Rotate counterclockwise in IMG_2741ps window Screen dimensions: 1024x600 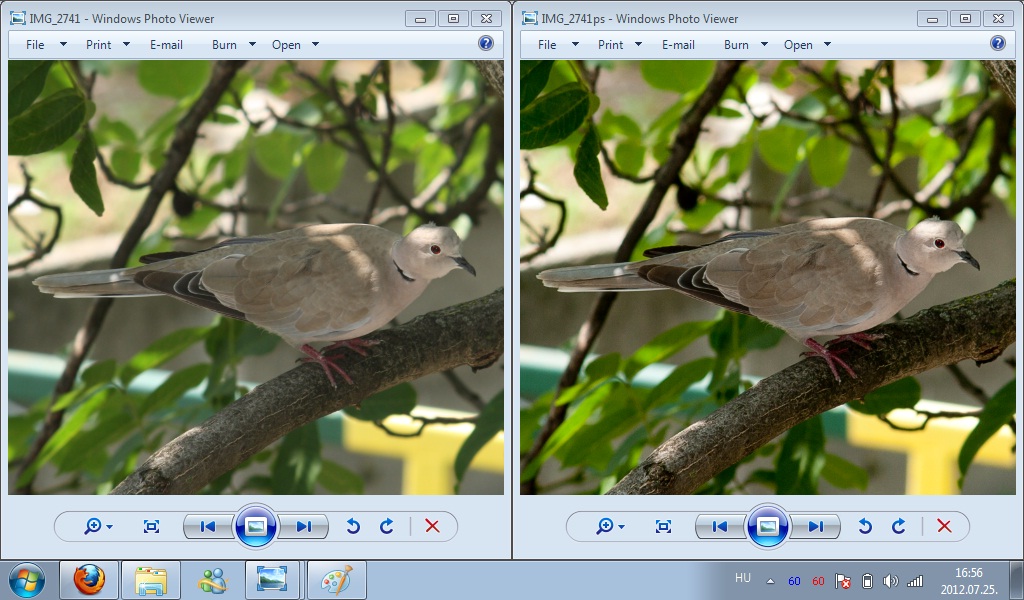(865, 526)
